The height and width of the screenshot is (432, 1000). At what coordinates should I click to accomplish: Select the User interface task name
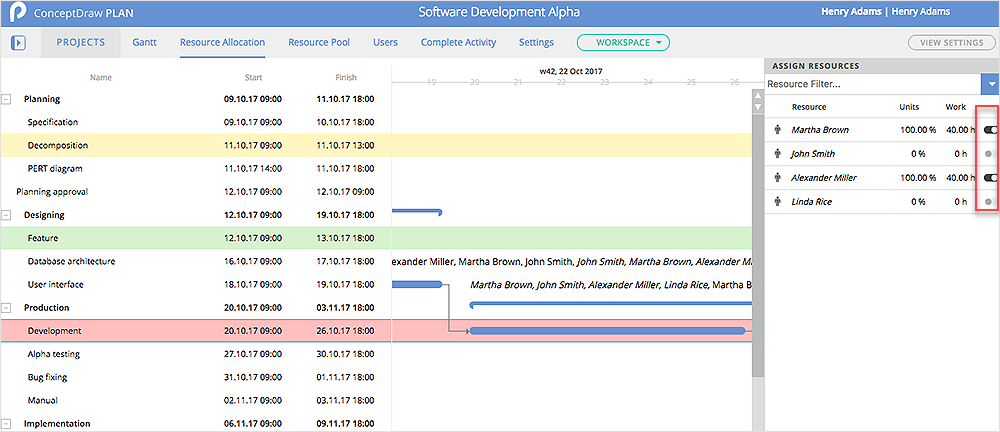click(55, 285)
